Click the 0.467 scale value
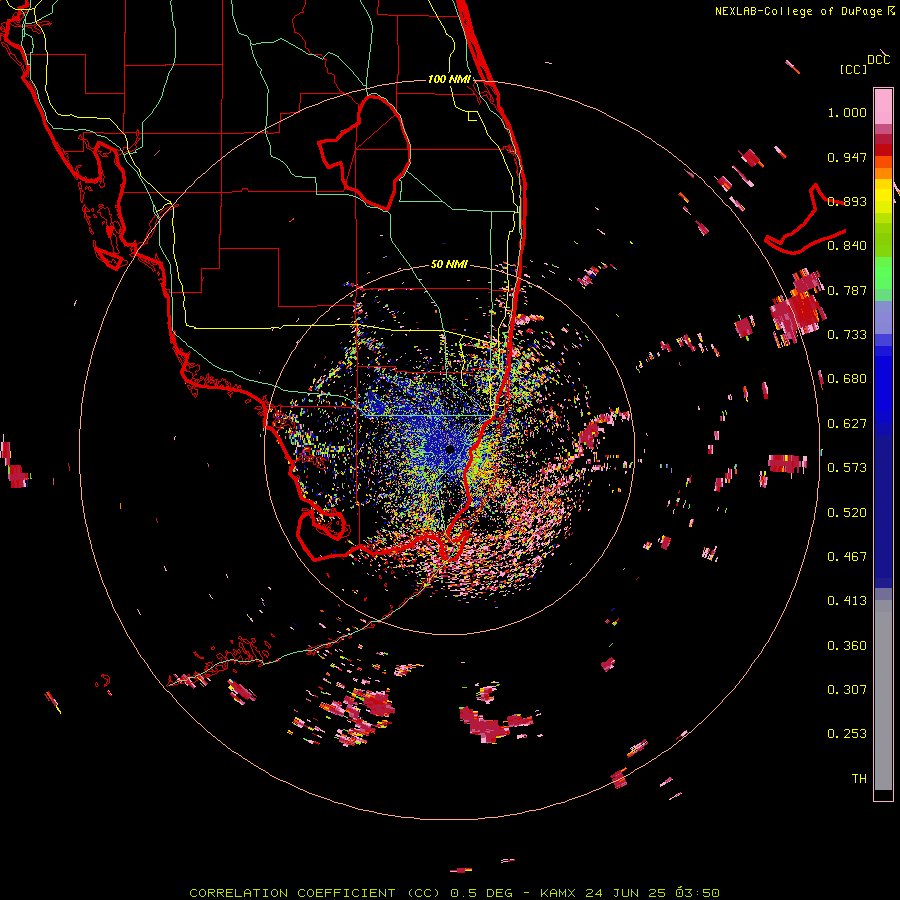This screenshot has height=900, width=900. point(847,557)
